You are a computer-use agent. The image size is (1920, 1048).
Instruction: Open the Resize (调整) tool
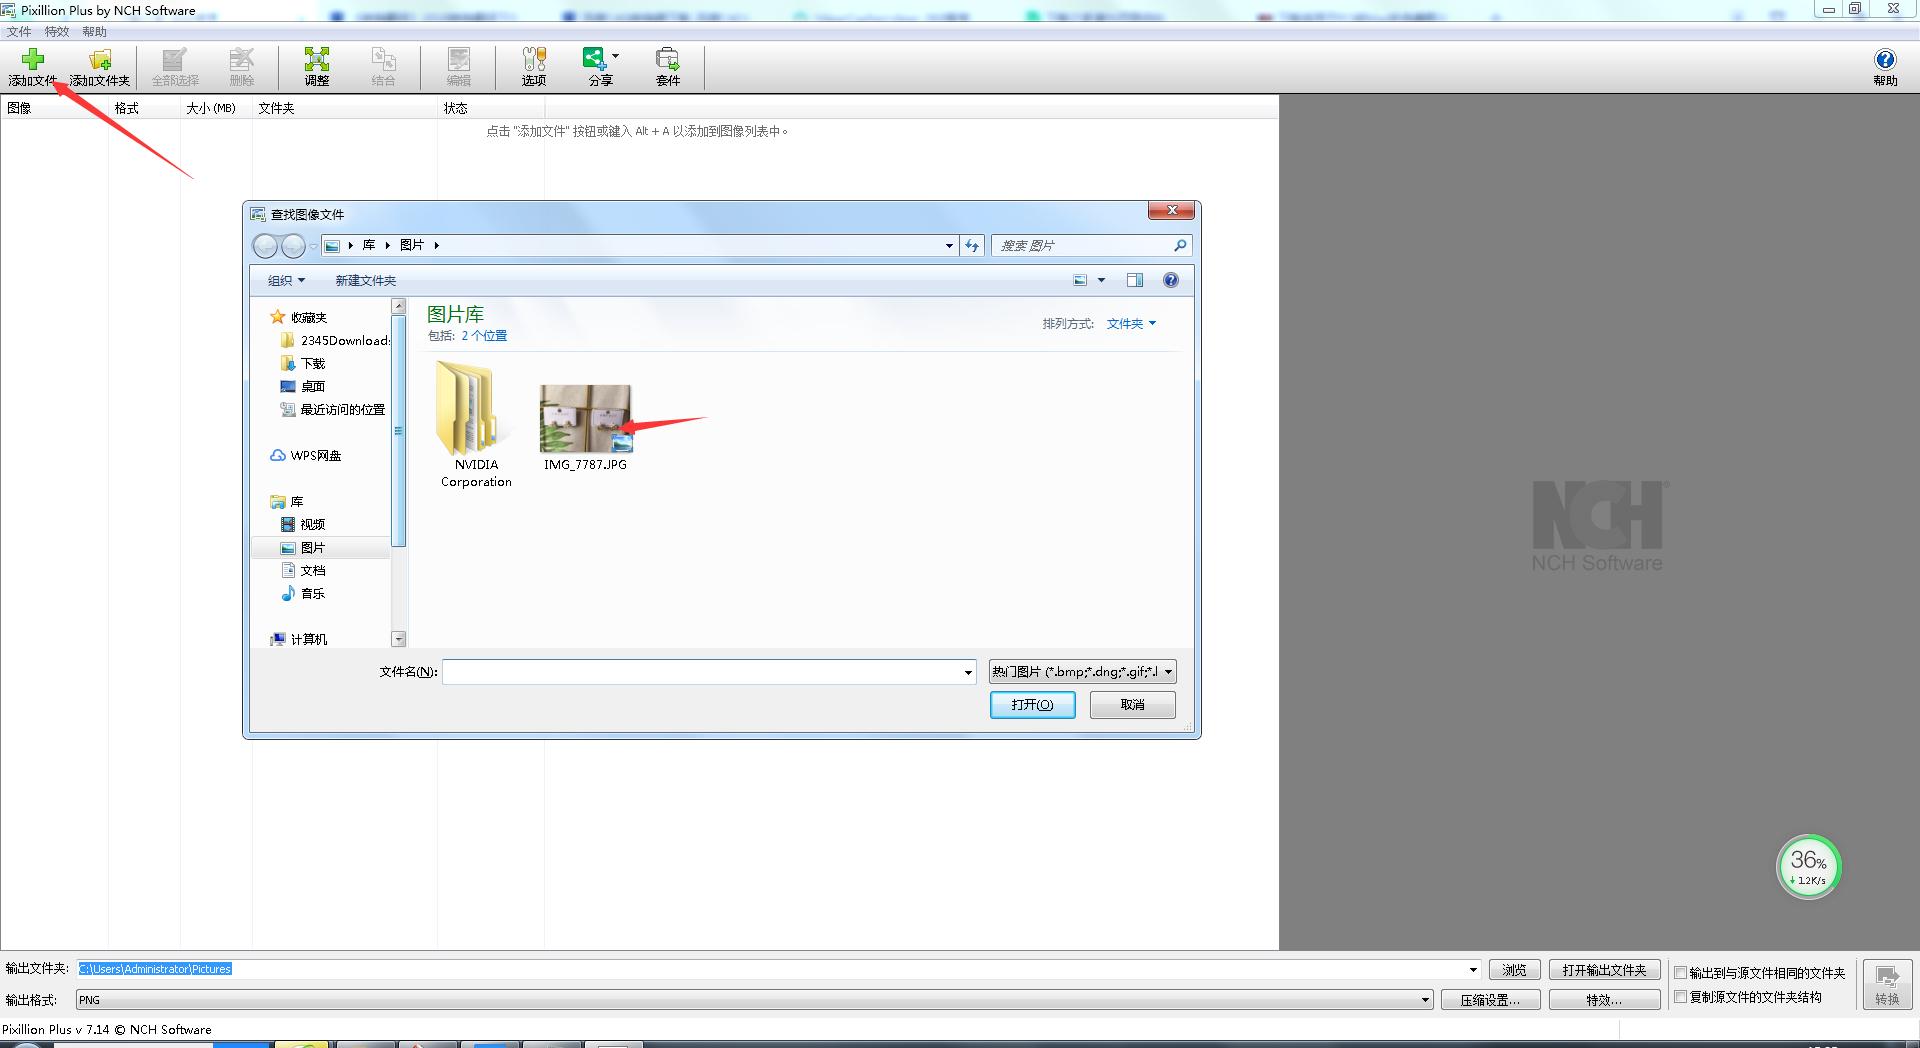[316, 66]
